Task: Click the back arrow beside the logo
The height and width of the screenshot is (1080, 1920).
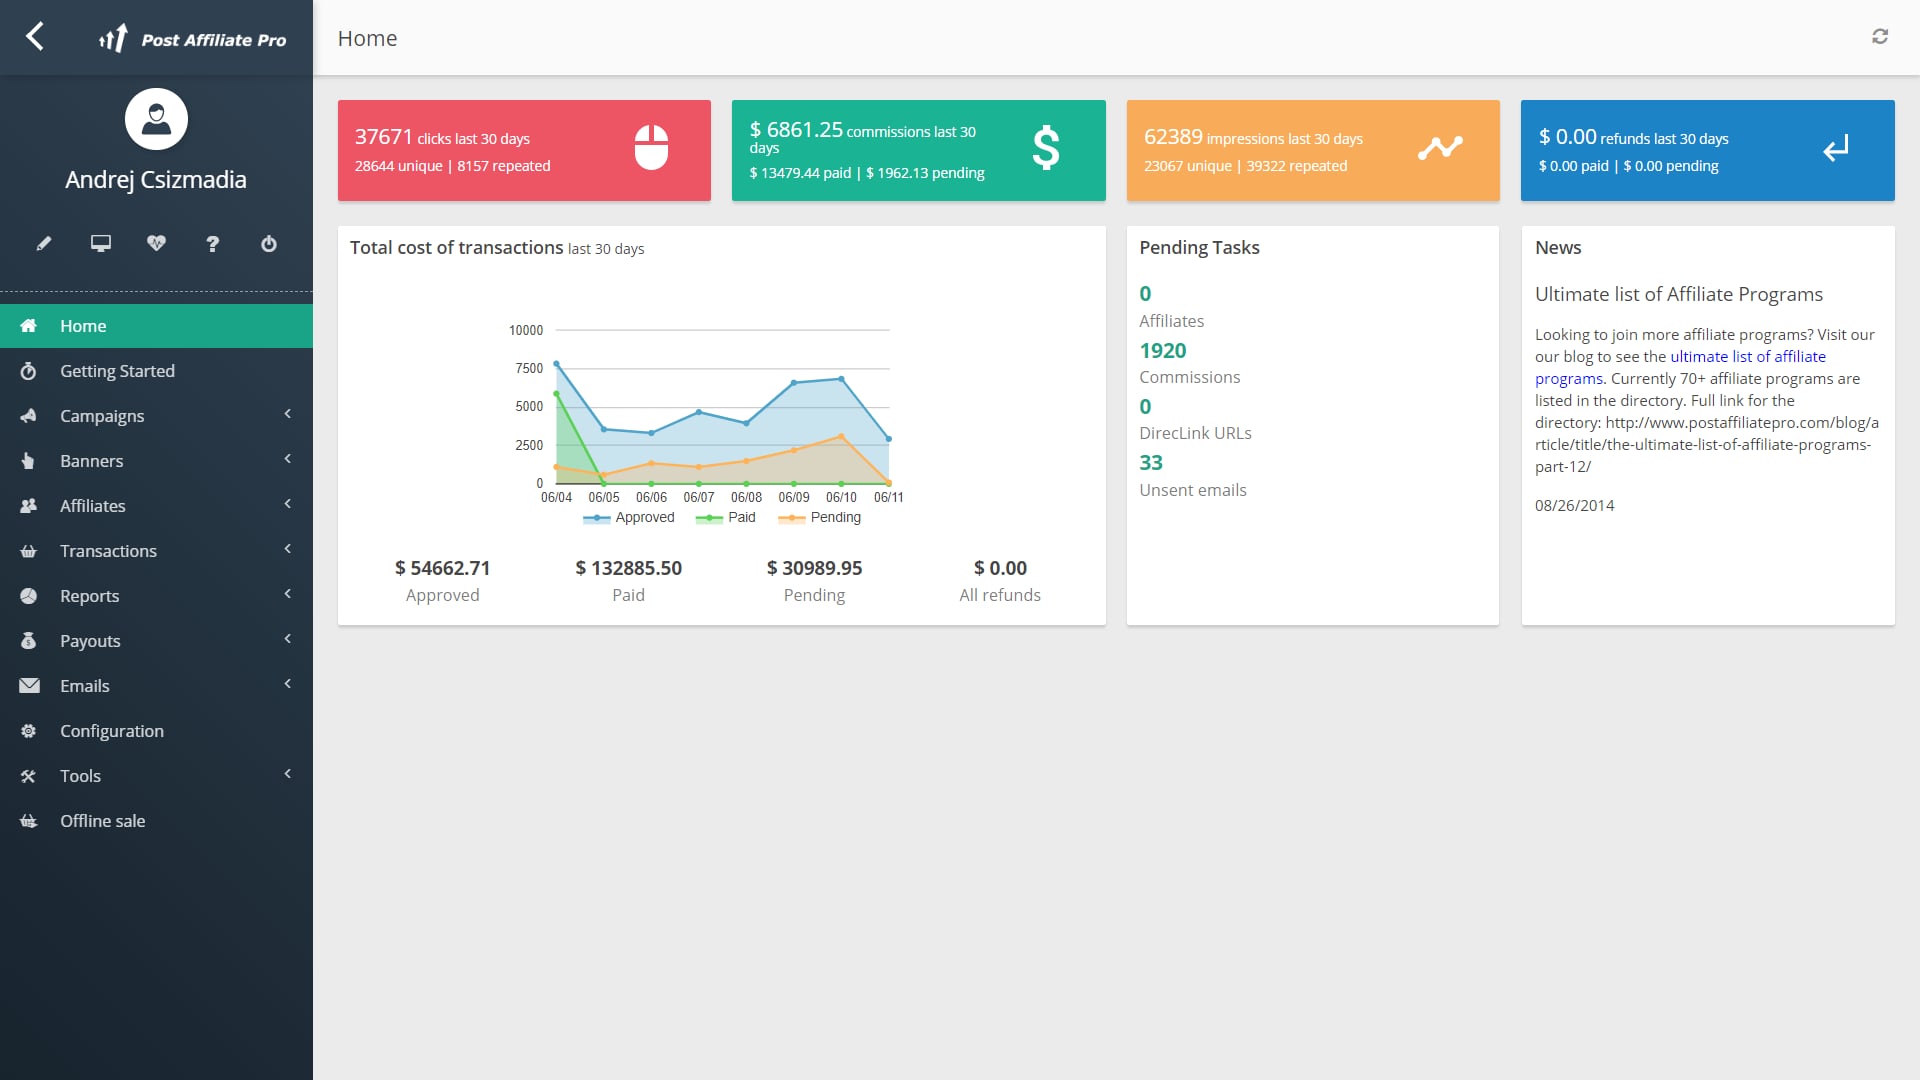Action: point(37,36)
